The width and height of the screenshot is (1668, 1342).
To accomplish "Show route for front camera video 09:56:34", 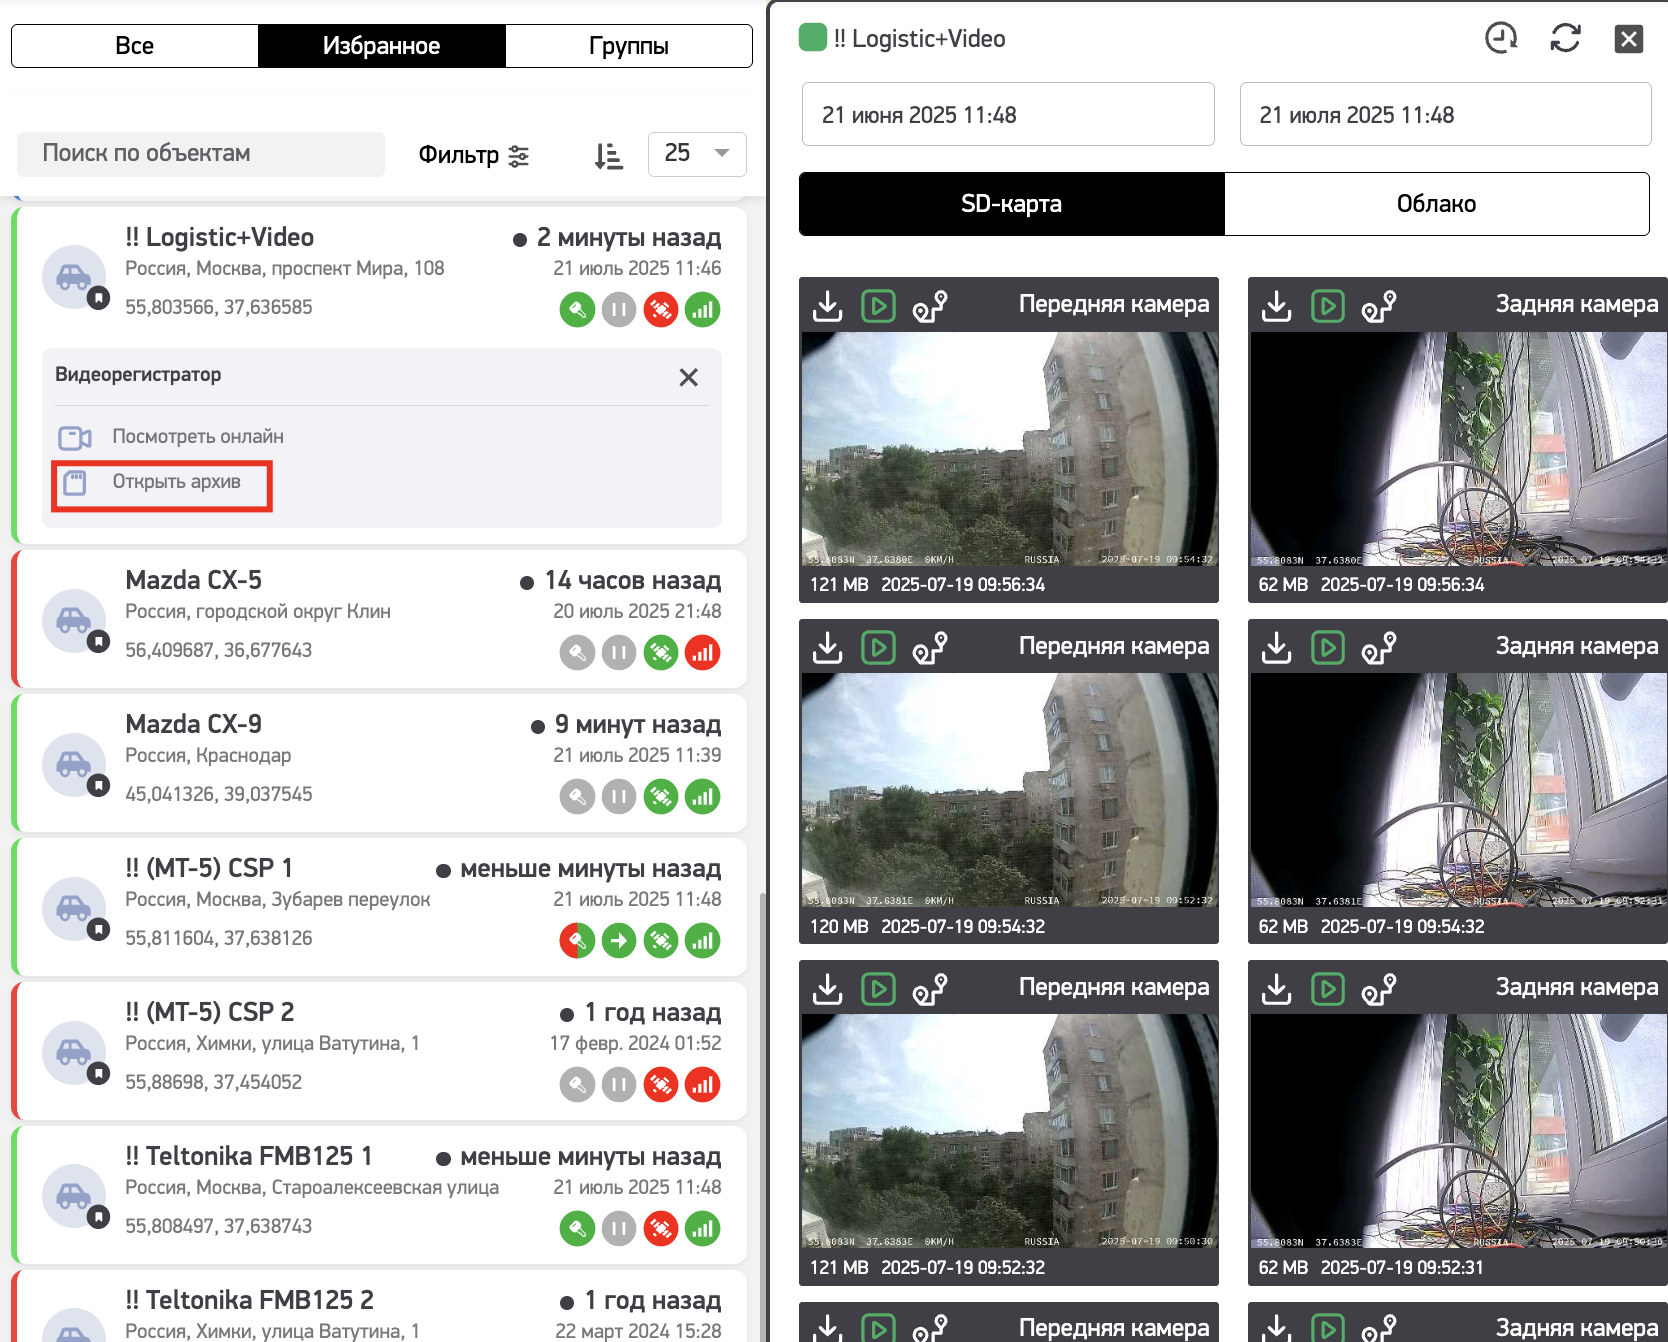I will click(930, 306).
